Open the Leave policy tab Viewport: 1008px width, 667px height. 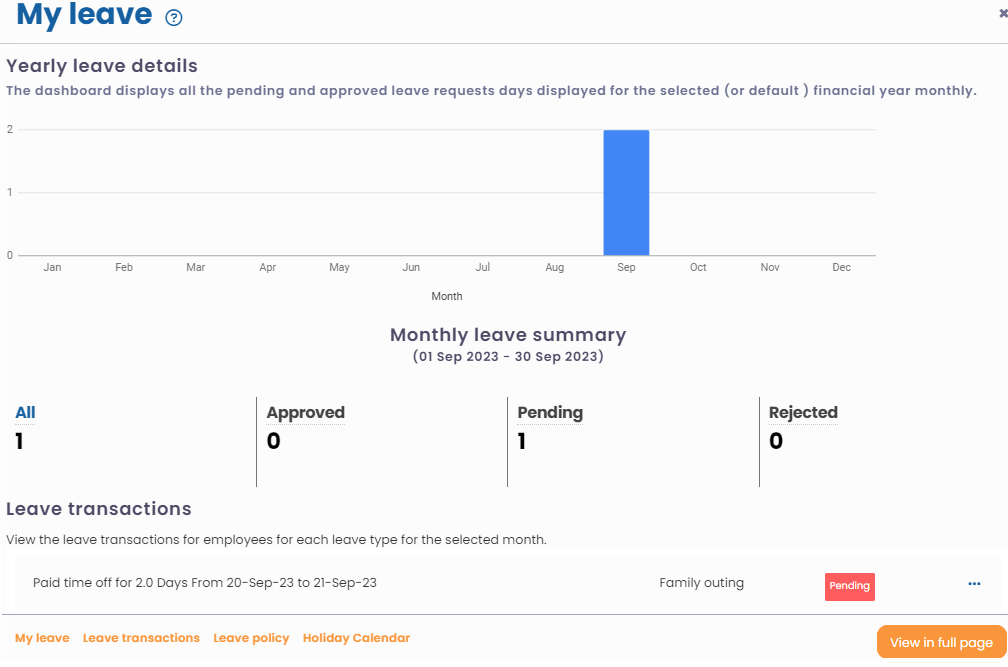[251, 637]
